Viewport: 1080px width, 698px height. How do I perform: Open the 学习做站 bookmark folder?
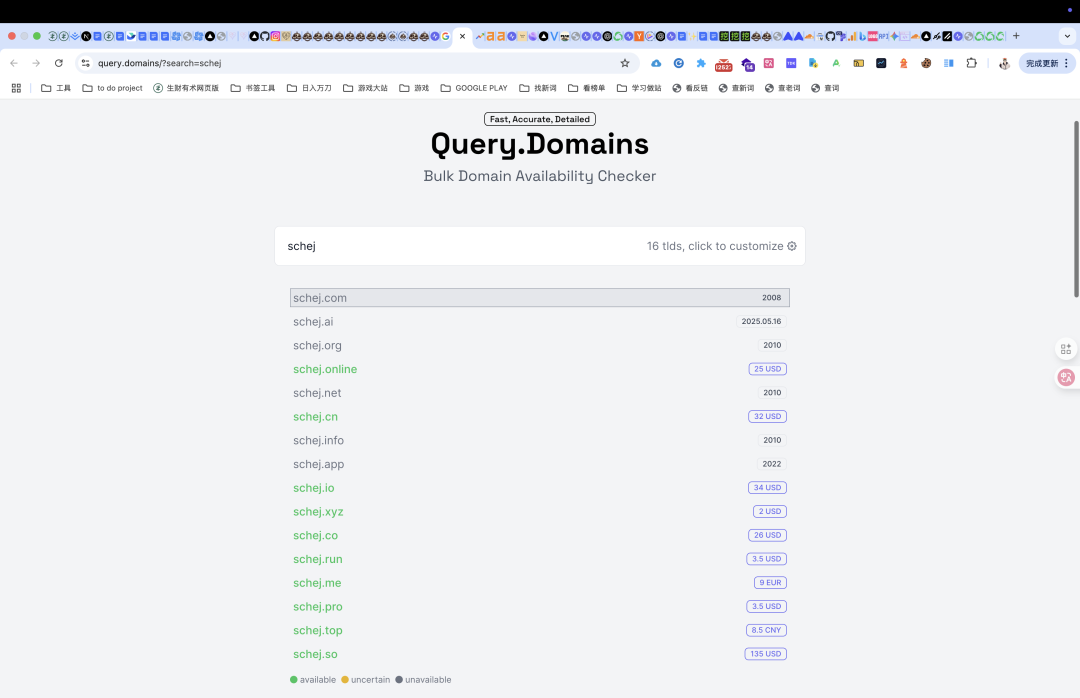[639, 88]
